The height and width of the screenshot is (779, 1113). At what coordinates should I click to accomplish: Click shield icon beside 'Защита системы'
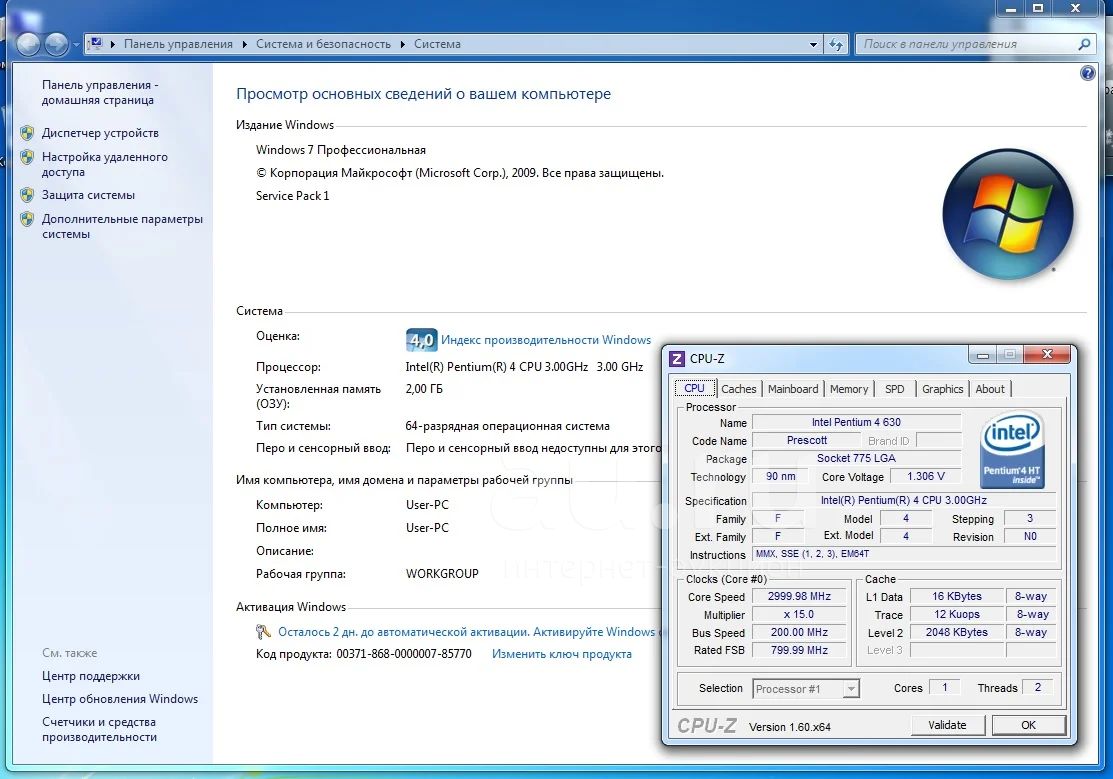click(x=27, y=195)
